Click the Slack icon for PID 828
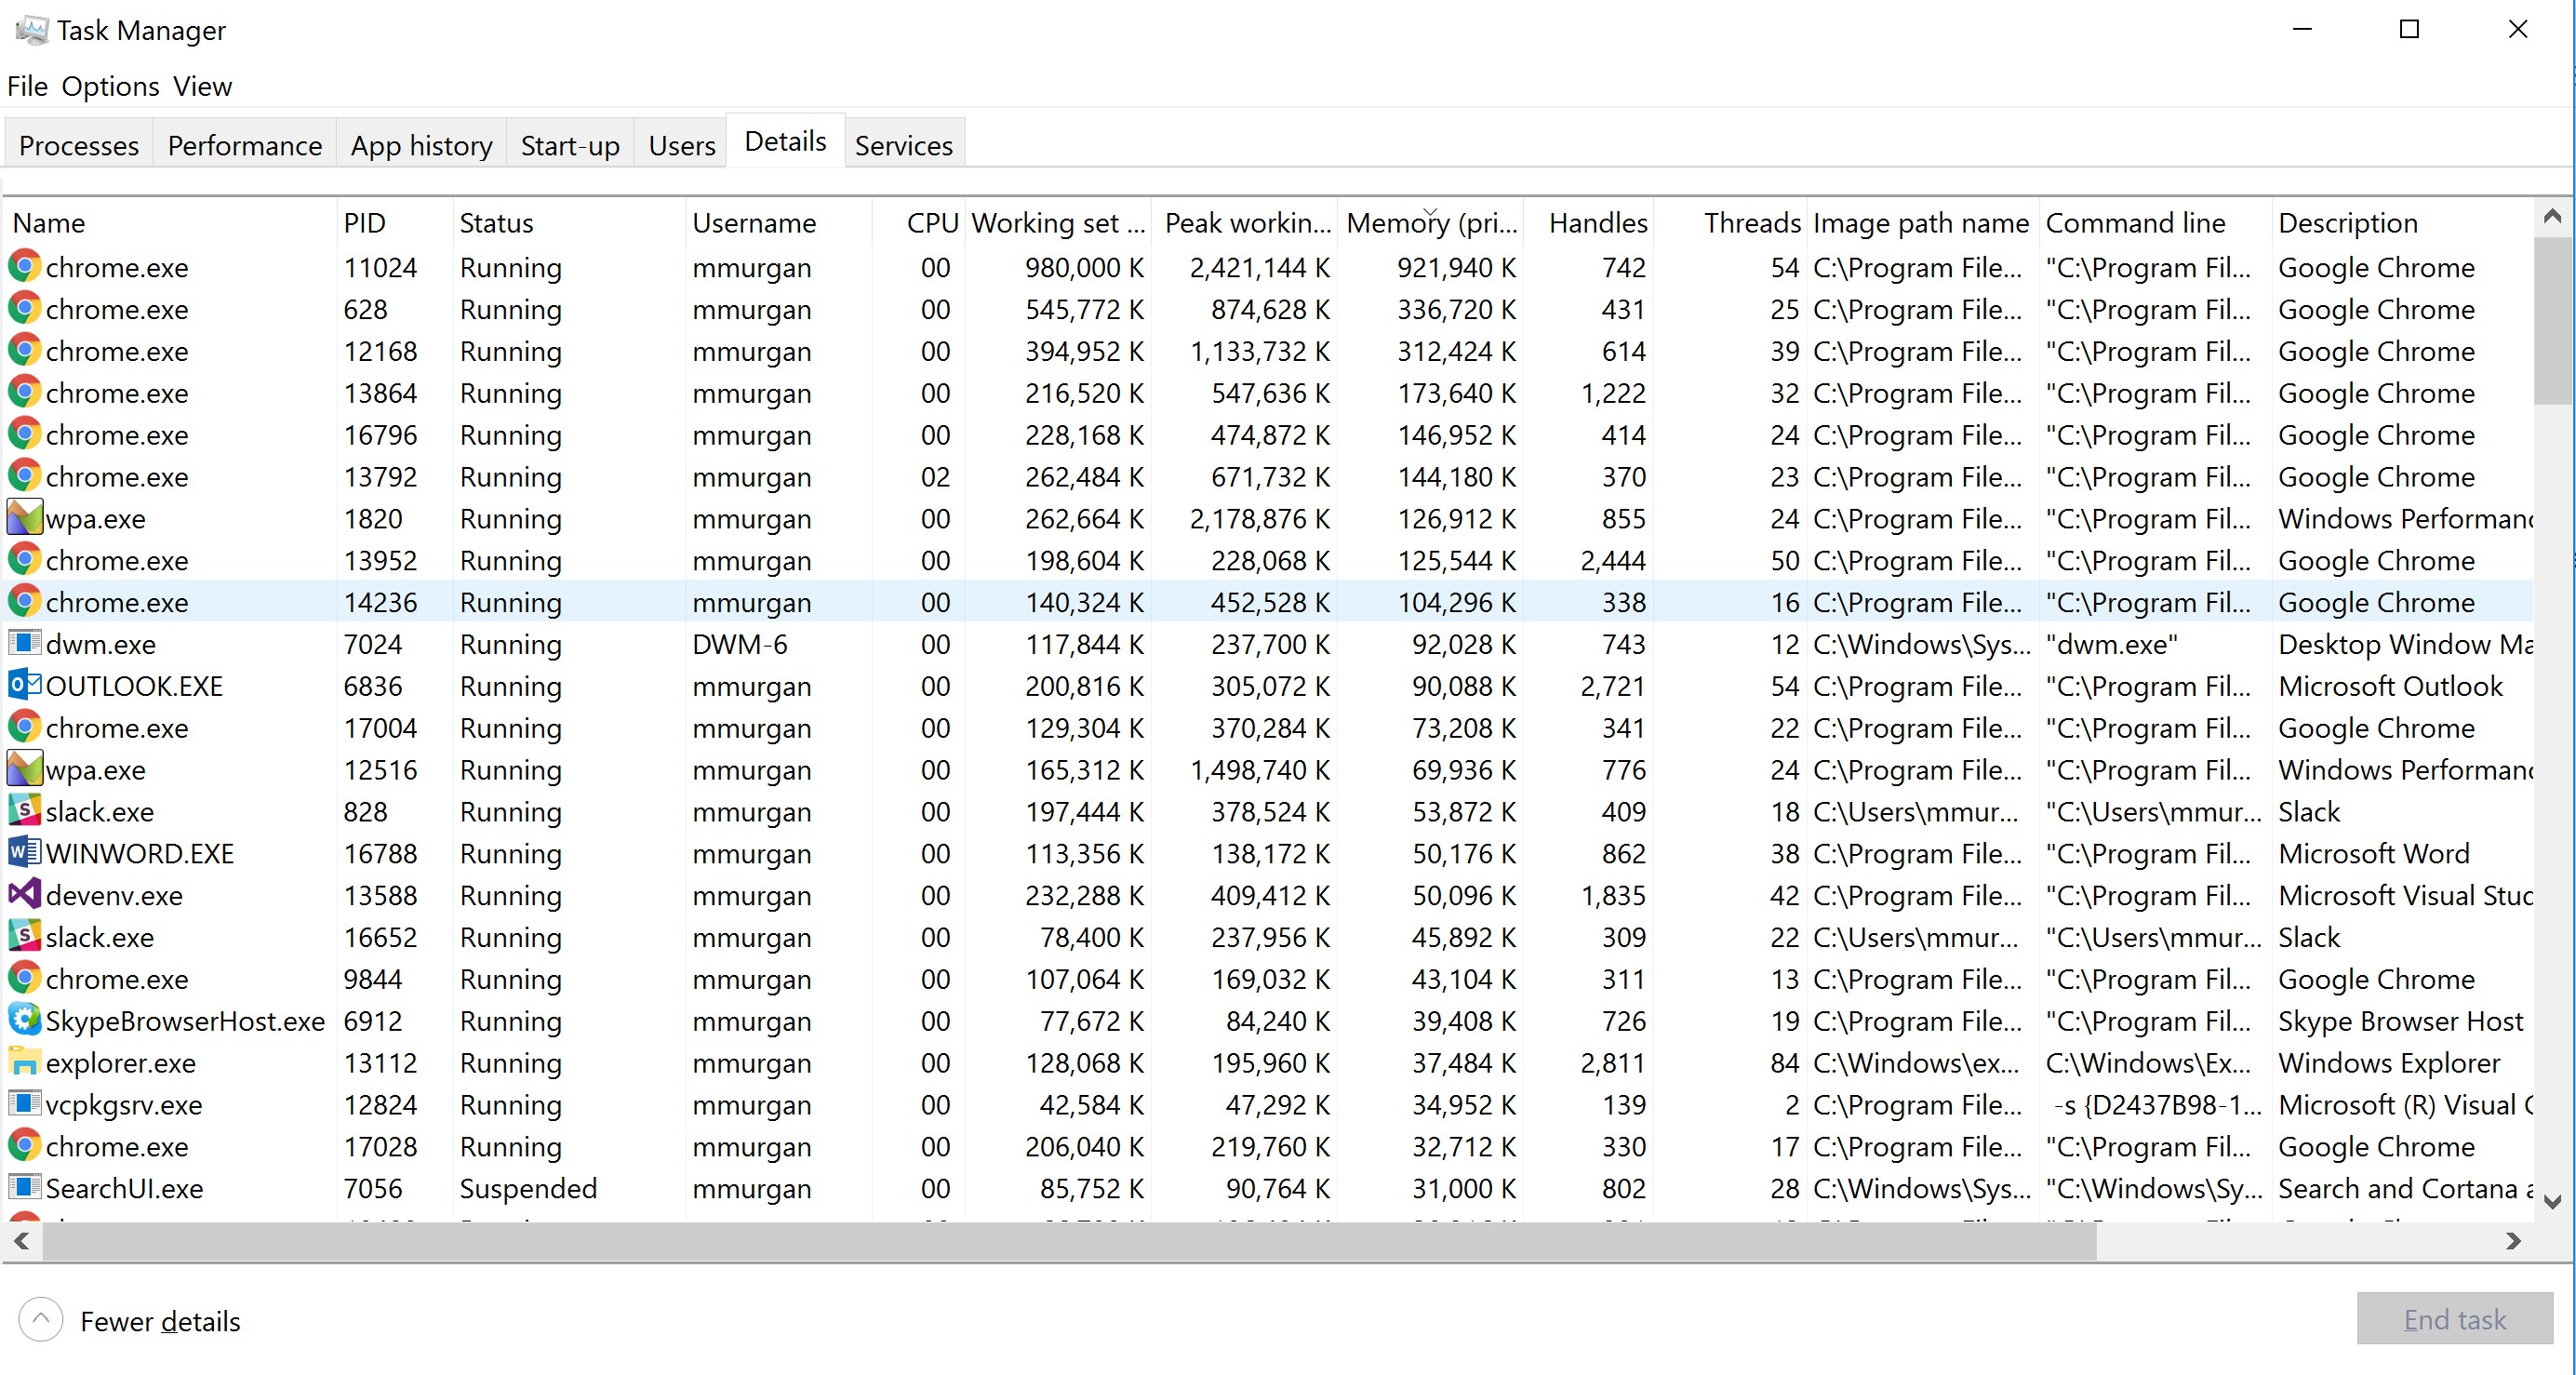2576x1375 pixels. (x=25, y=811)
